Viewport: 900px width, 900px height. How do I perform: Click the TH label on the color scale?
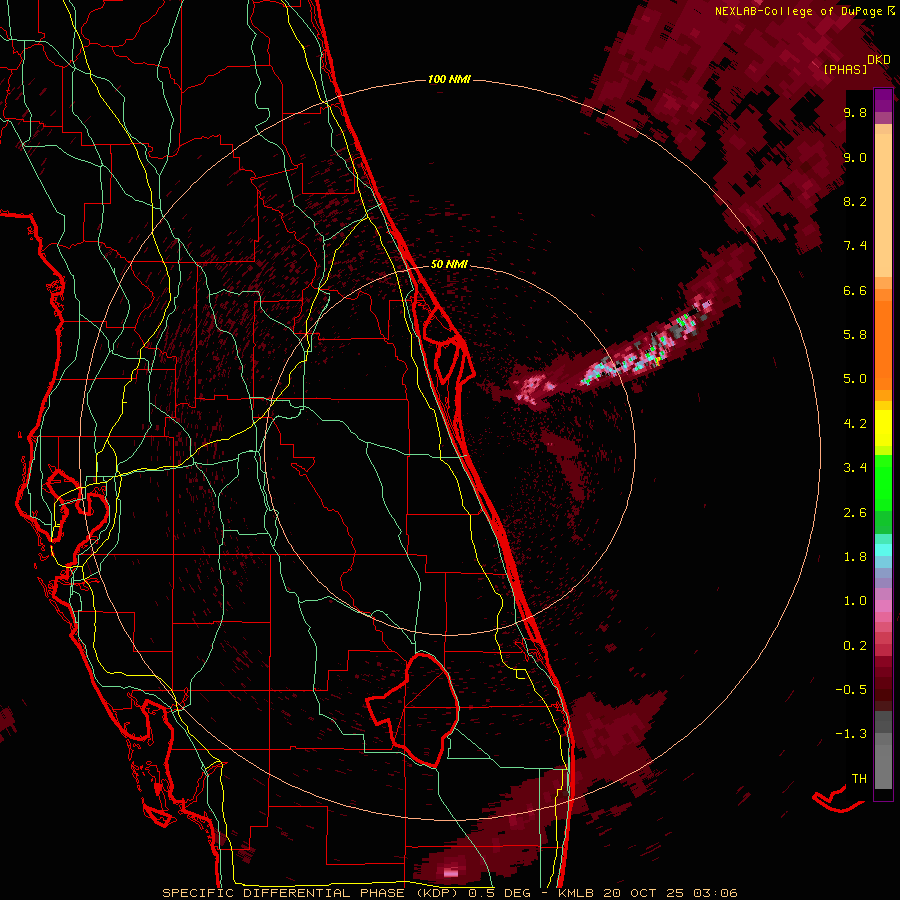(x=859, y=779)
